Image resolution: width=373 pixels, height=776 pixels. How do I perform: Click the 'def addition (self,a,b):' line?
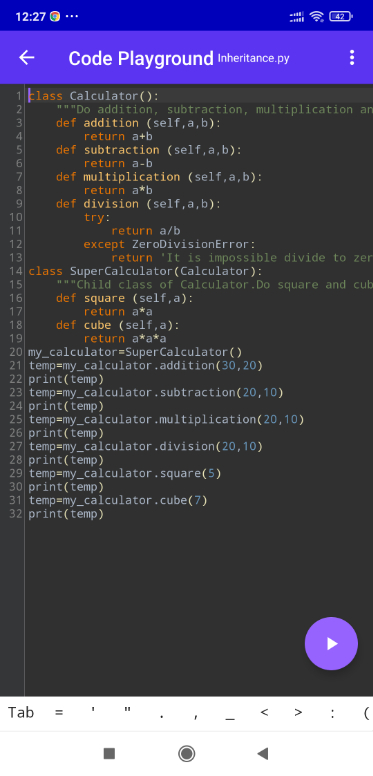click(139, 123)
